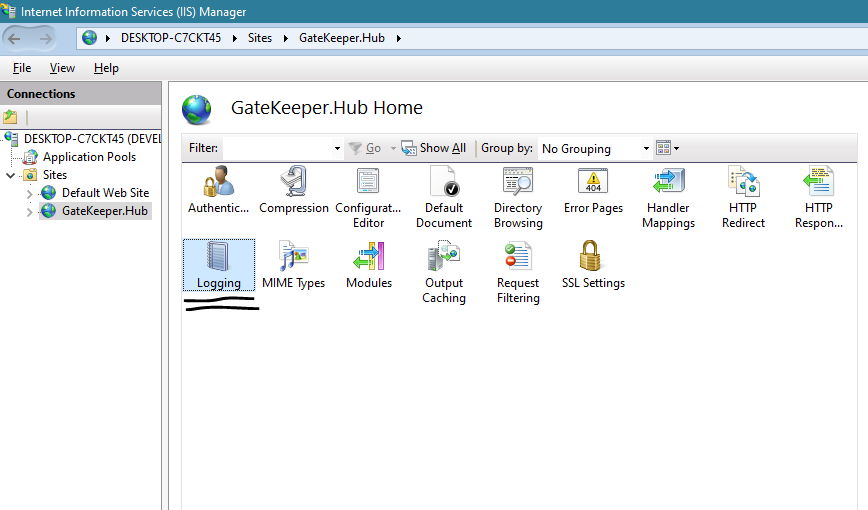This screenshot has height=510, width=868.
Task: Open Handler Mappings feature
Action: click(668, 195)
